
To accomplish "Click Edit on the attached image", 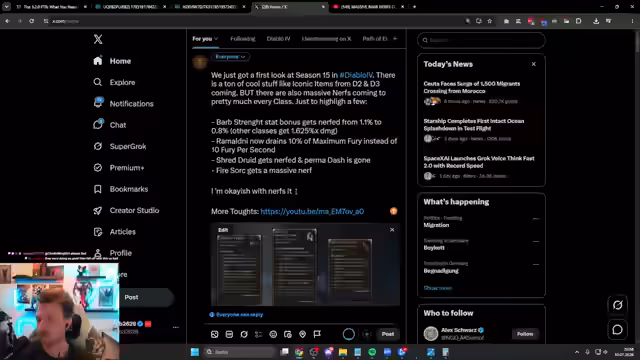I will (223, 230).
